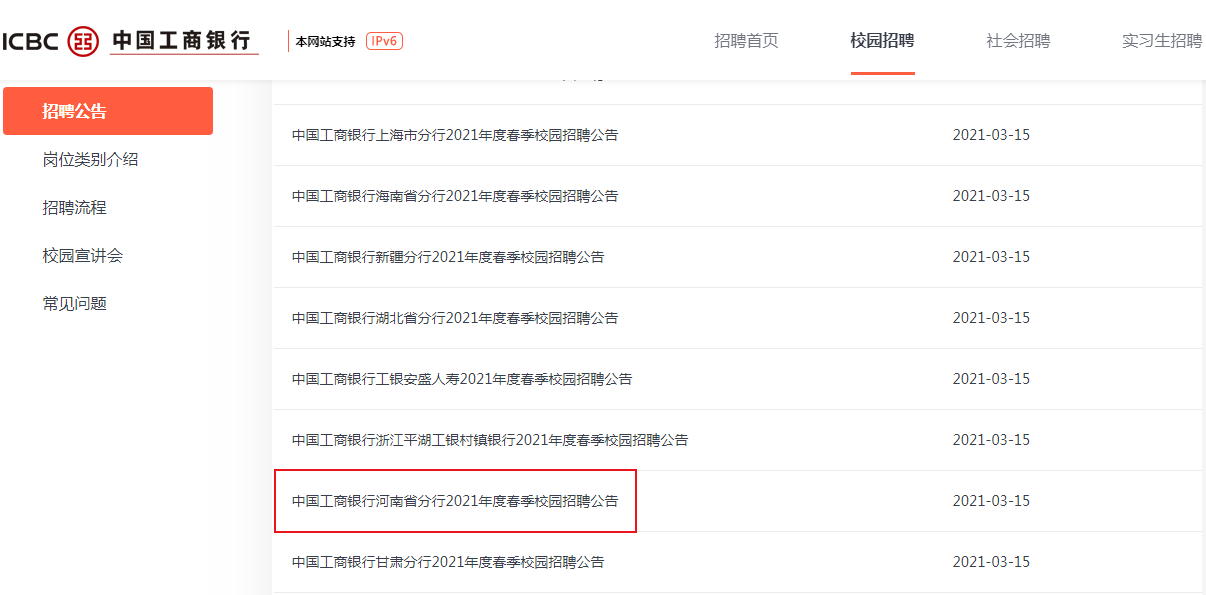Open the 工银安盛人寿 recruitment notice
Image resolution: width=1206 pixels, height=595 pixels.
click(462, 379)
